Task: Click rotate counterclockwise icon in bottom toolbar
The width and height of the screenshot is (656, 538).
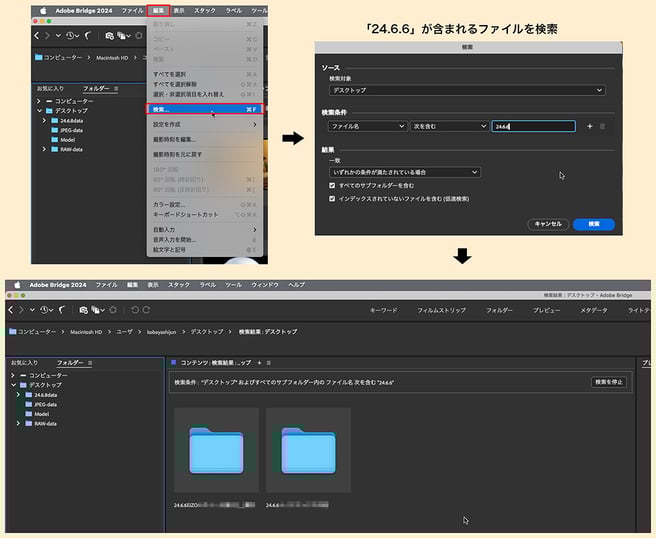Action: pyautogui.click(x=134, y=310)
